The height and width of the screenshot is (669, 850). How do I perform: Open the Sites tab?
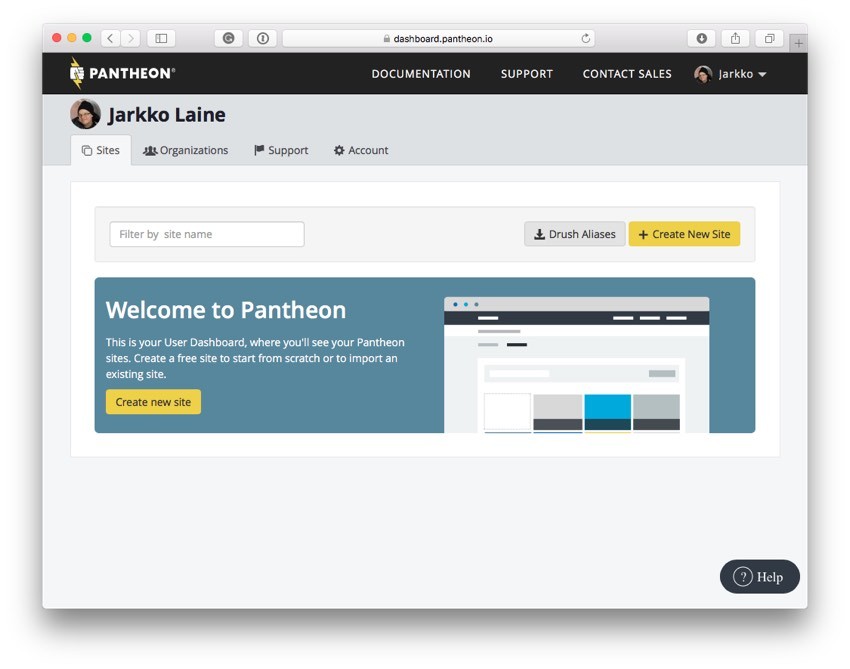pyautogui.click(x=101, y=150)
